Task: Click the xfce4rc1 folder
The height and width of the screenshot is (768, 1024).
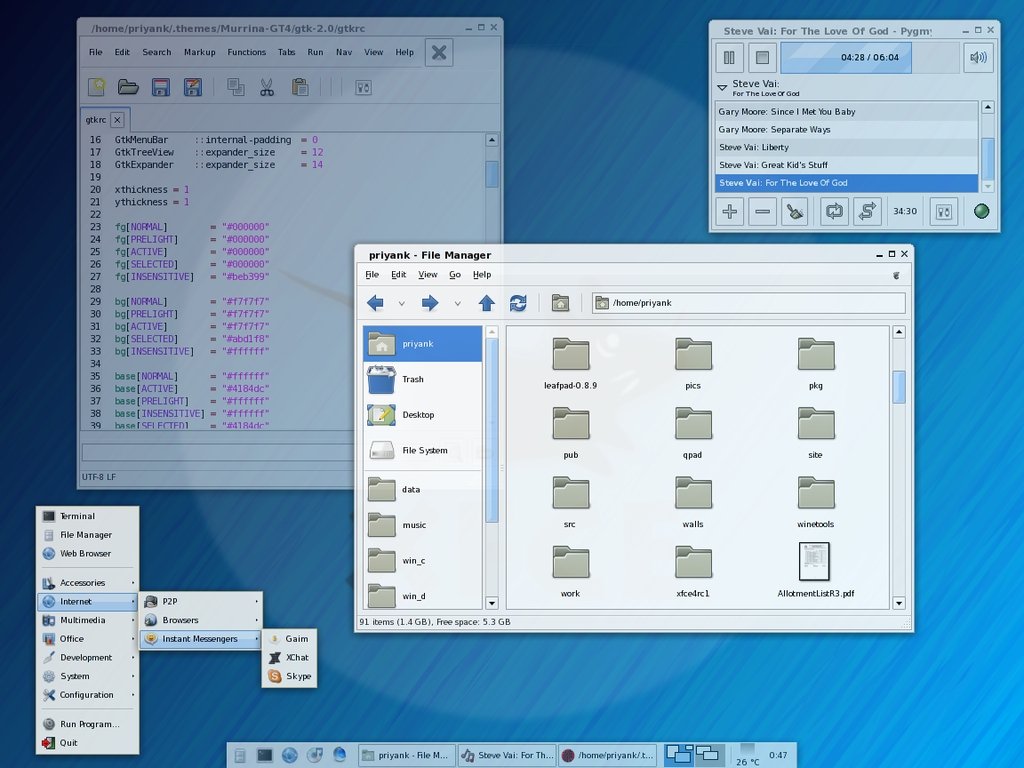Action: (693, 571)
